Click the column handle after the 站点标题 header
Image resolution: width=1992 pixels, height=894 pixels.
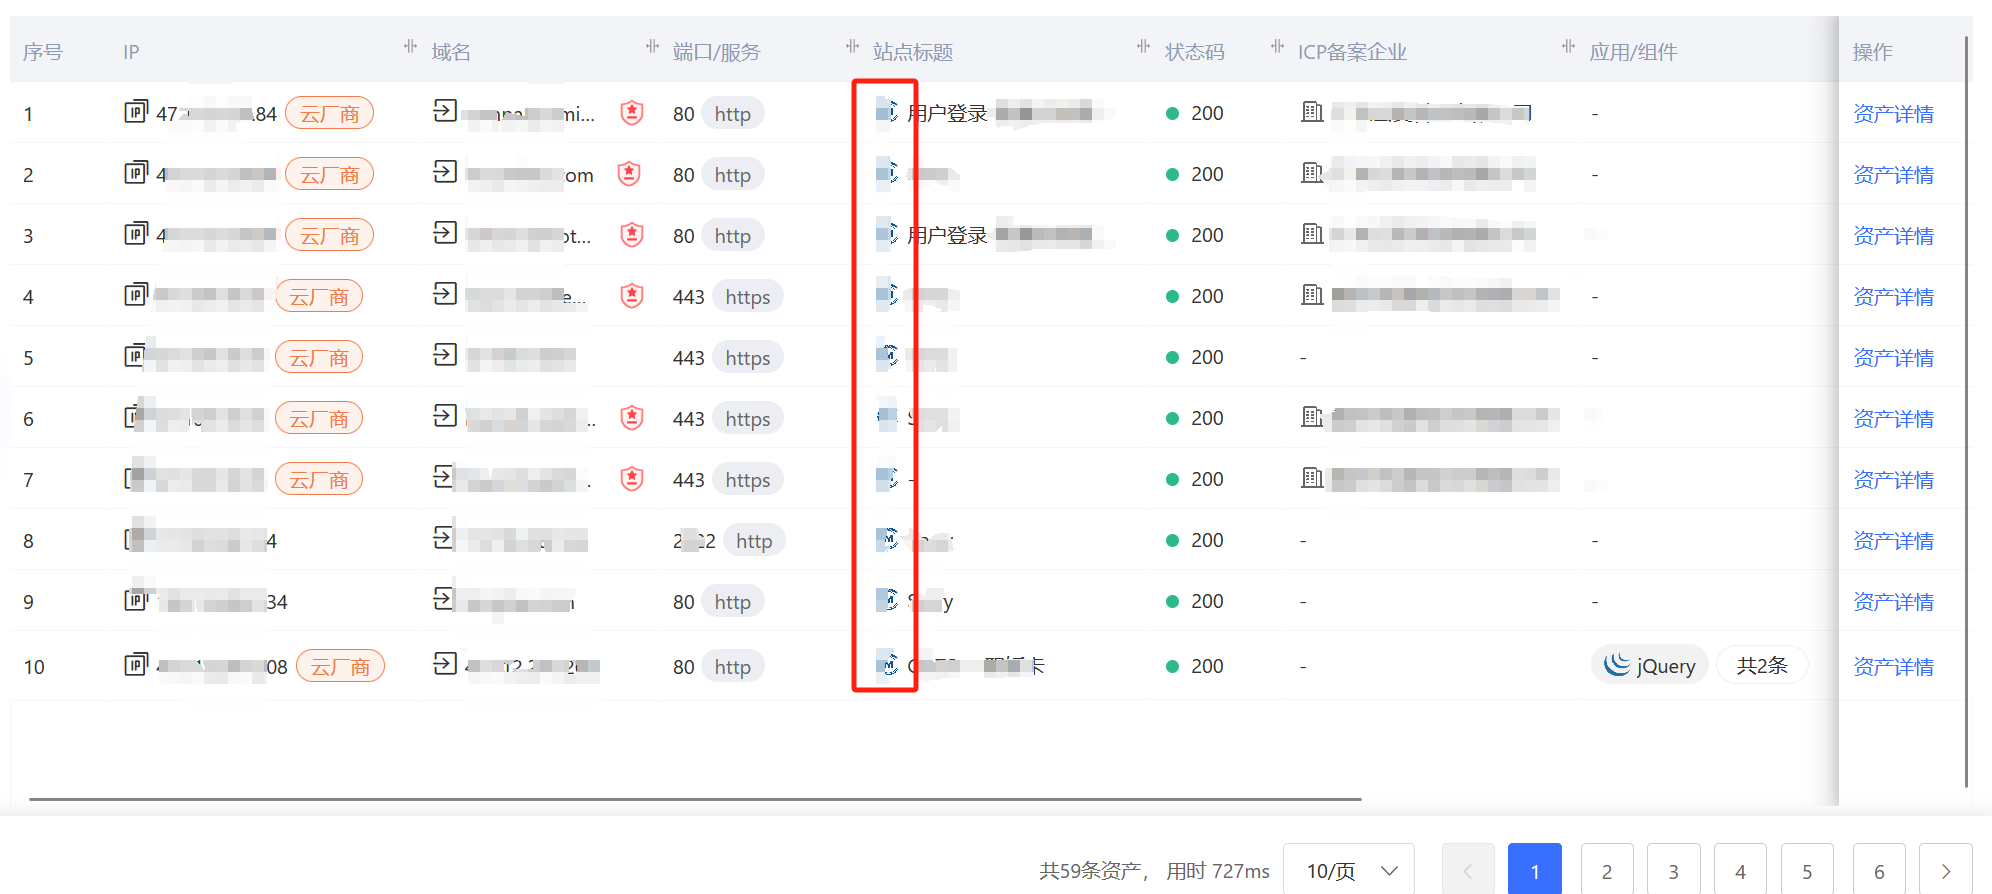pyautogui.click(x=1143, y=46)
